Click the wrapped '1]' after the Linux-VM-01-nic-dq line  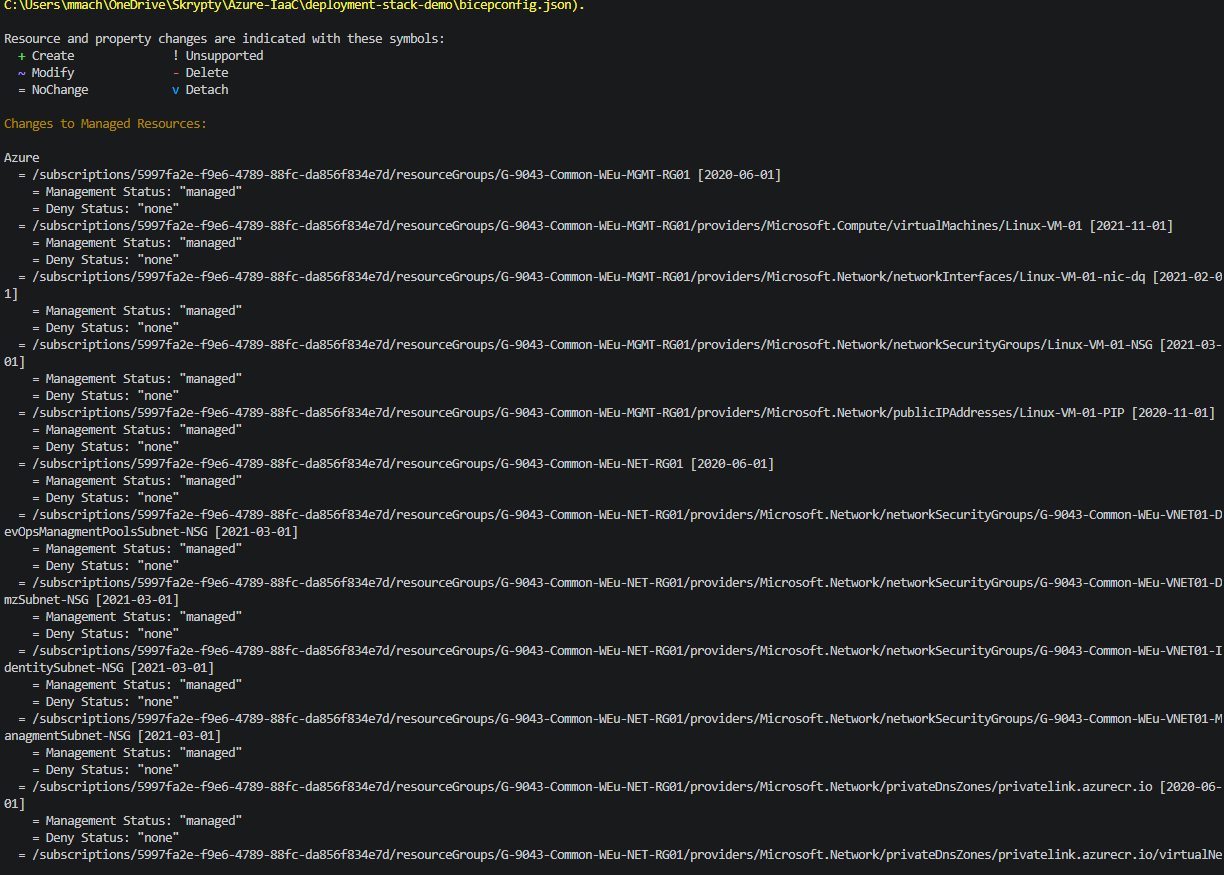(11, 294)
